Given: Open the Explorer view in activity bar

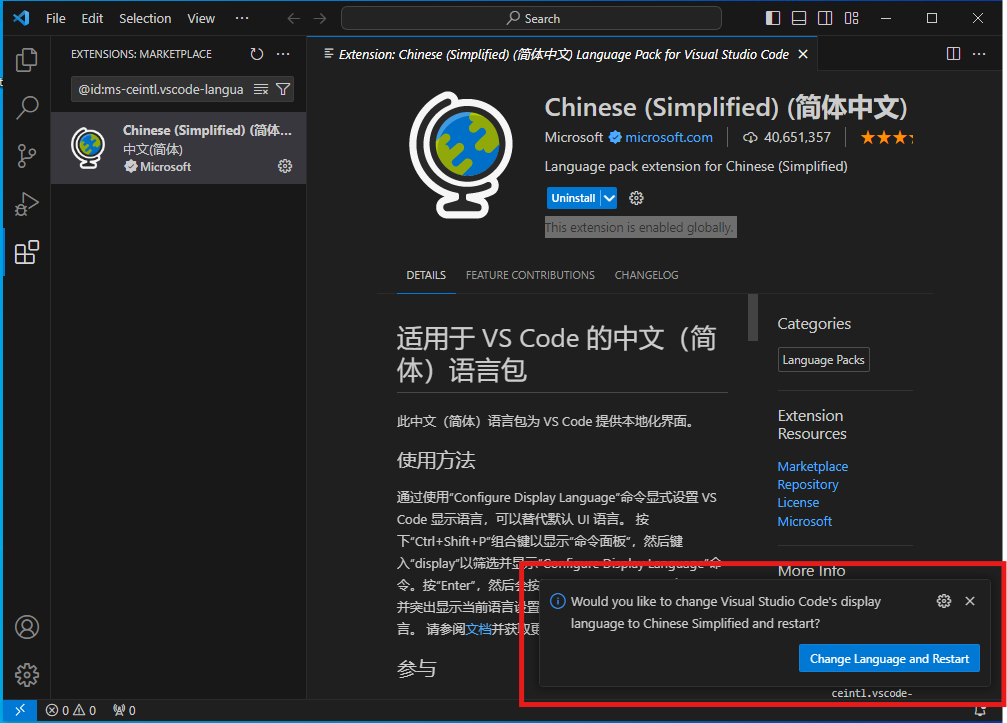Looking at the screenshot, I should (x=26, y=60).
